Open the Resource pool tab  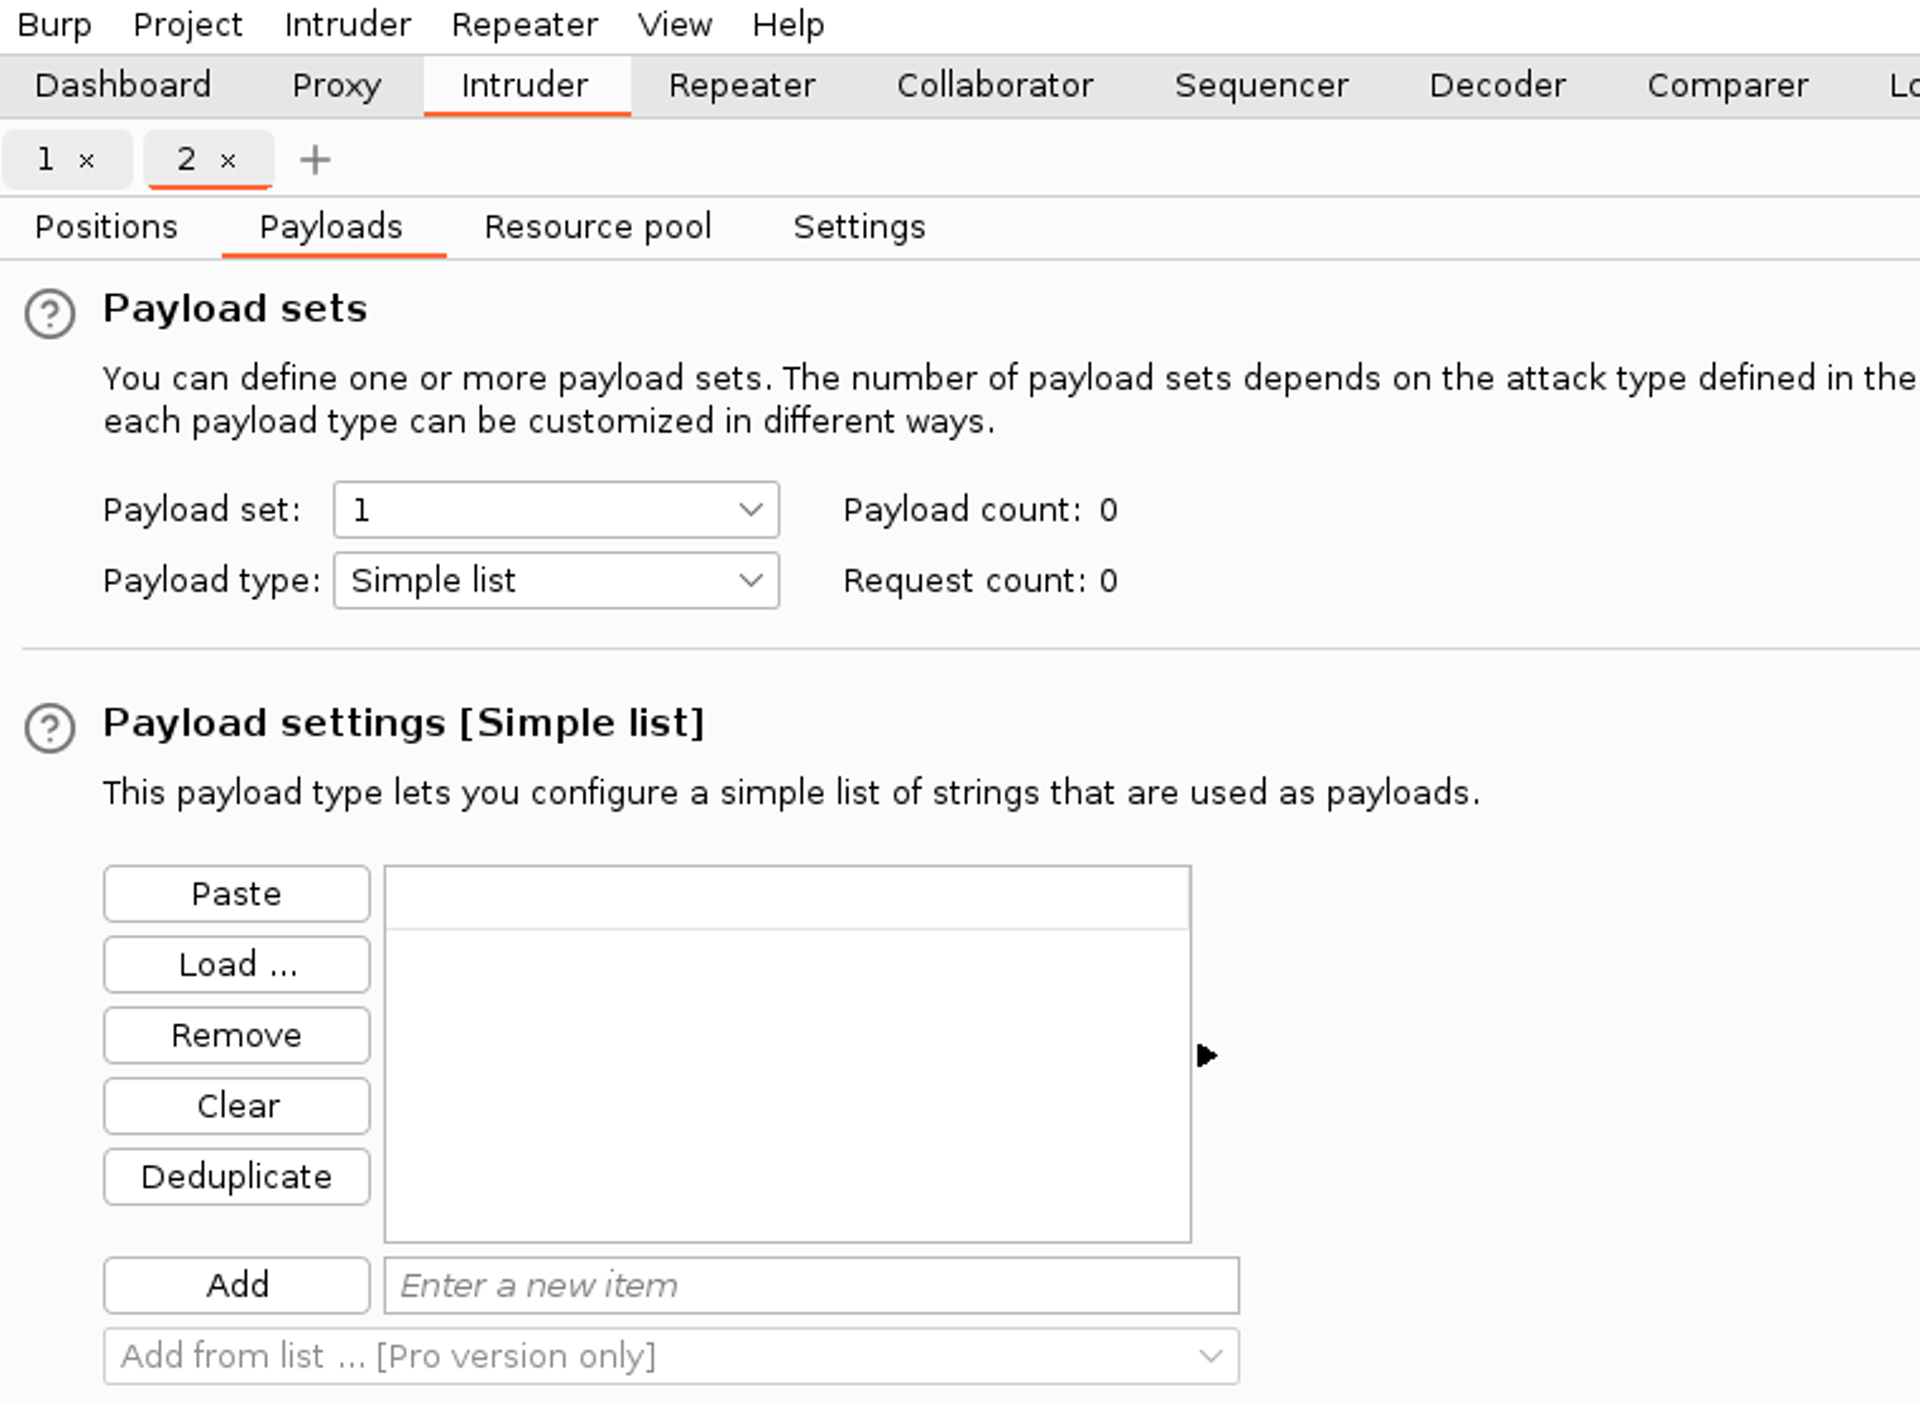click(x=598, y=227)
